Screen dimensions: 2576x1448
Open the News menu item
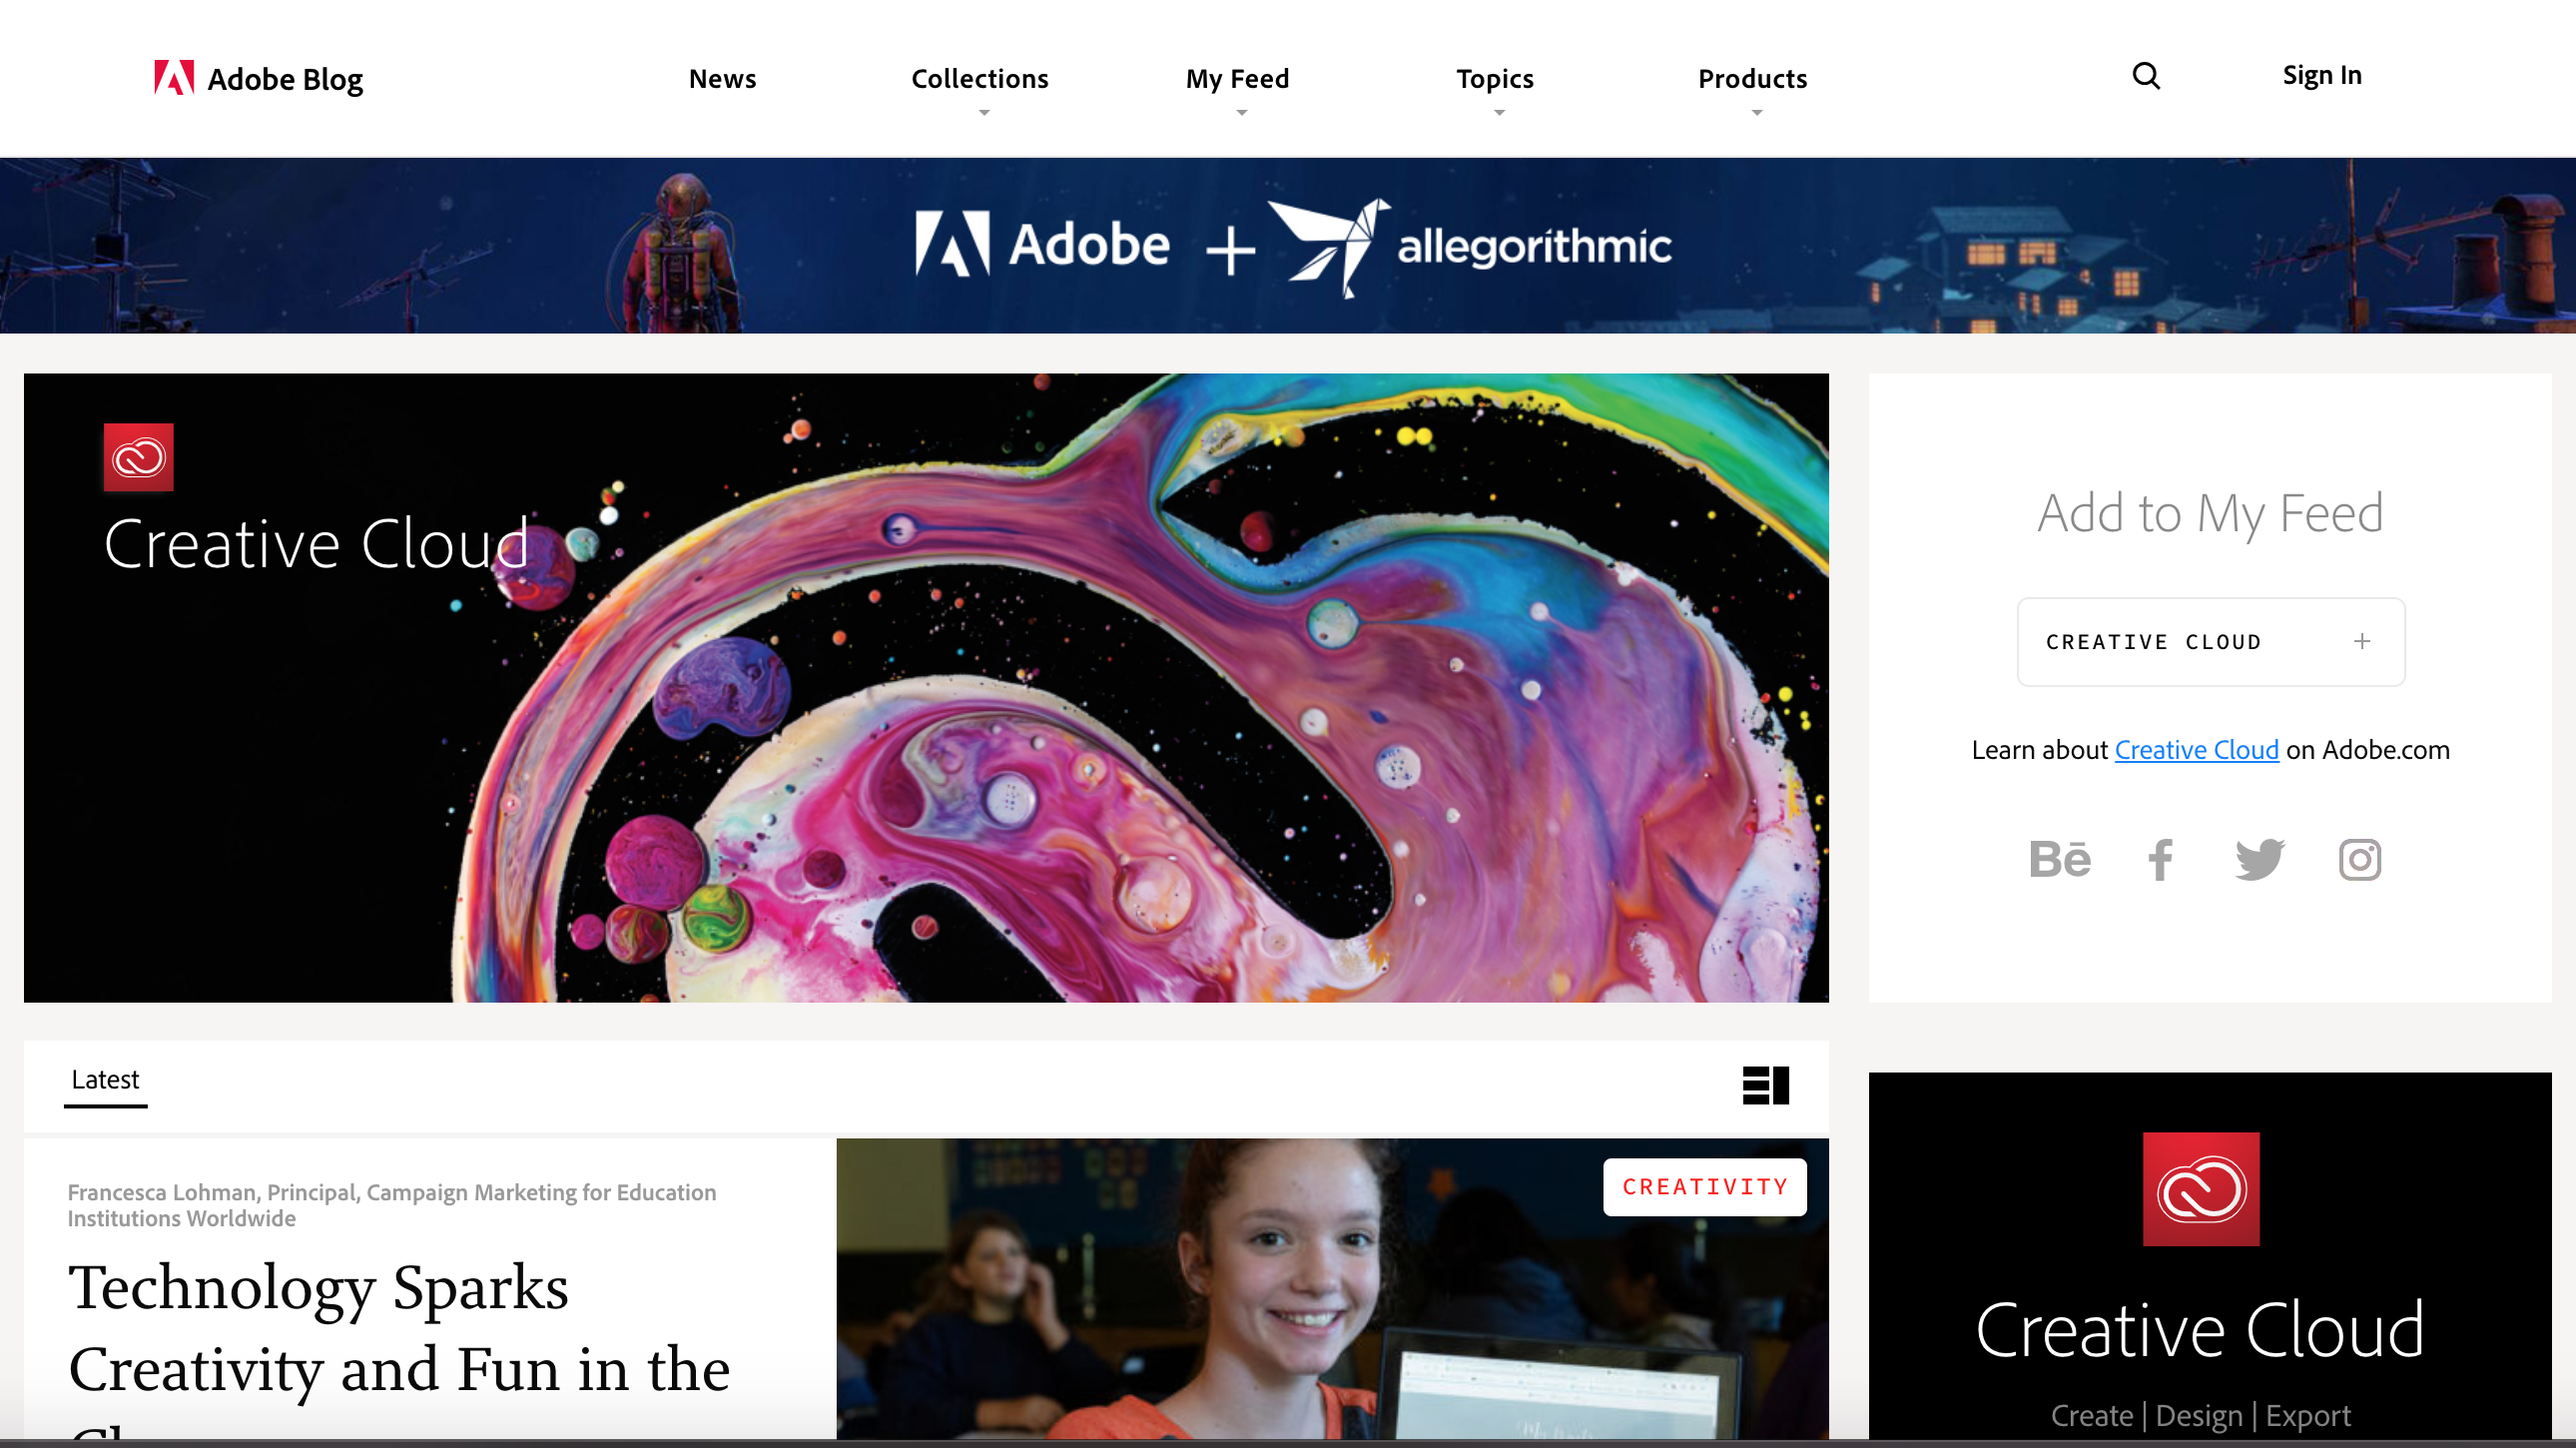(722, 79)
